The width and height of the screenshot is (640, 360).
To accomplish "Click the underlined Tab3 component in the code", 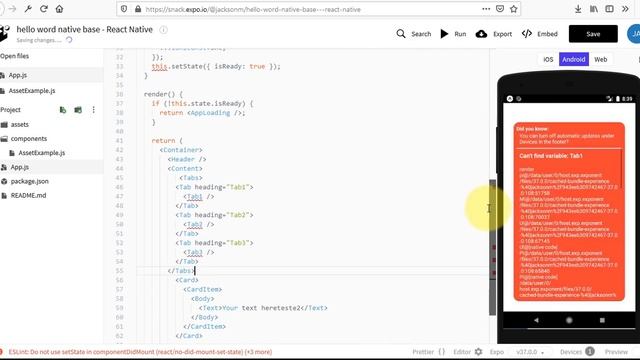I will 194,252.
